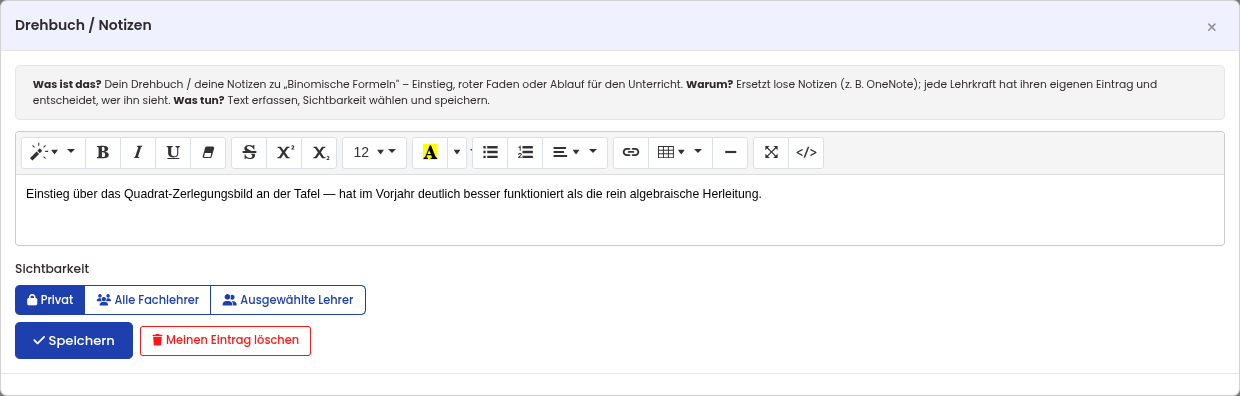Click the eraser remove-formatting icon
Image resolution: width=1240 pixels, height=396 pixels.
(x=208, y=152)
